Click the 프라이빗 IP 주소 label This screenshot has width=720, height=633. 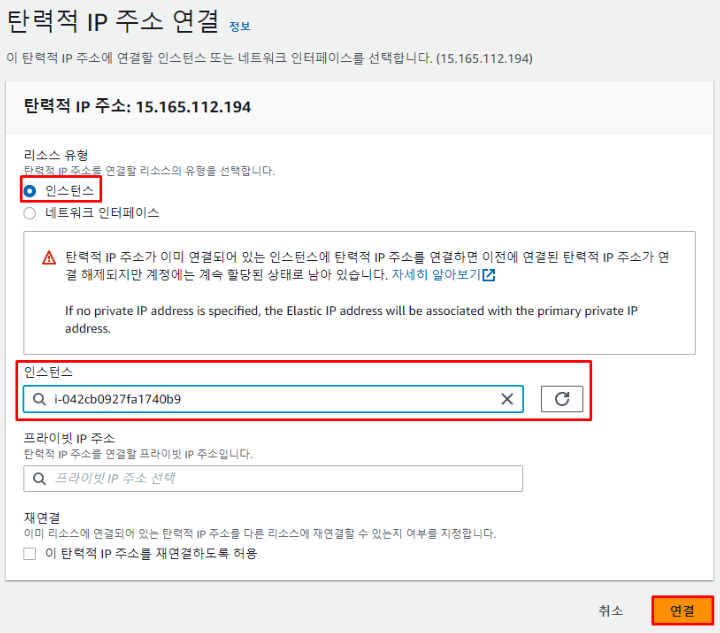pos(69,438)
